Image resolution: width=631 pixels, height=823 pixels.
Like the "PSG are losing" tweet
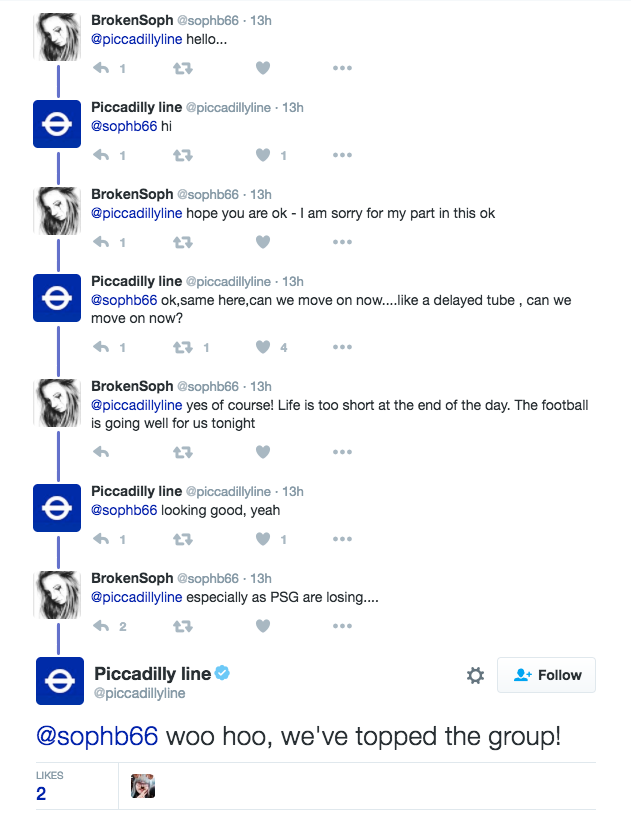pos(263,626)
